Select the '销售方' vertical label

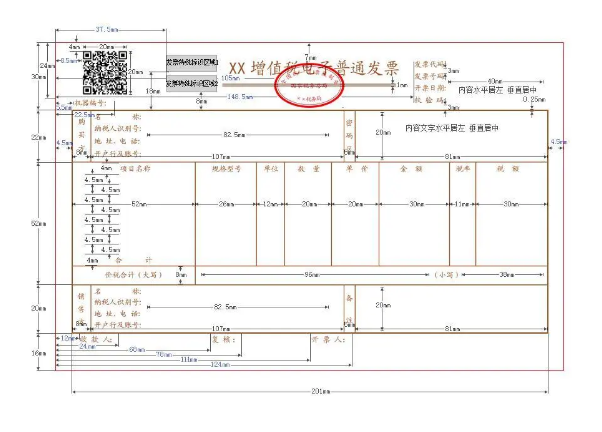(x=81, y=308)
